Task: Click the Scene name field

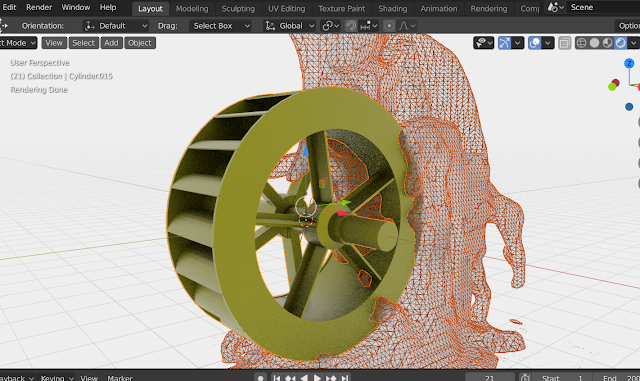Action: [x=604, y=7]
